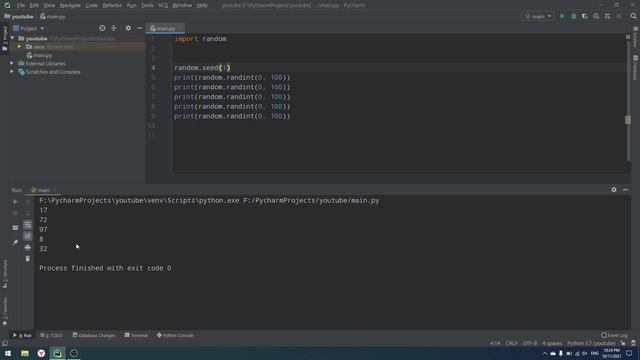Click the editor vertical scrollbar marker
The height and width of the screenshot is (360, 640).
coord(628,120)
